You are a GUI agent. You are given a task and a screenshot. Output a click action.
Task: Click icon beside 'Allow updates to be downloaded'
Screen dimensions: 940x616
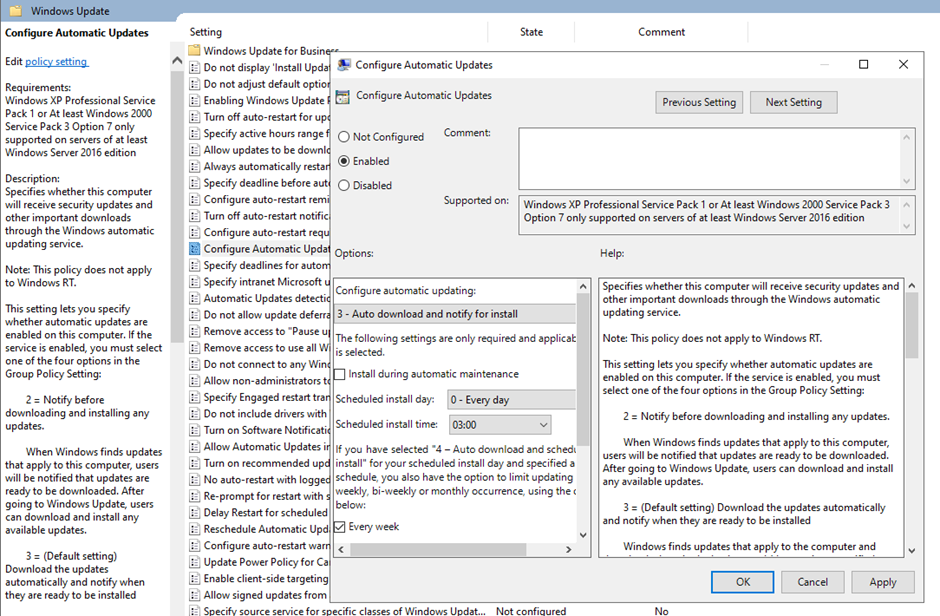tap(194, 150)
